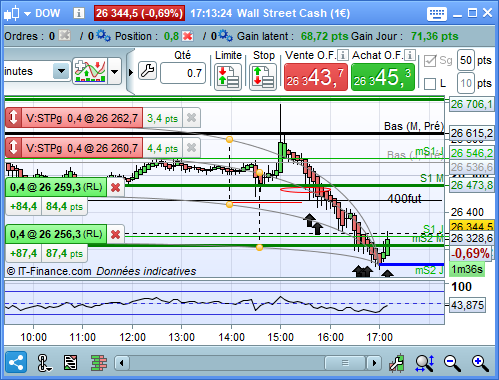Screen dimensions: 499x380
Task: Select position label 0,4 @ 26 256,3
Action: (56, 234)
